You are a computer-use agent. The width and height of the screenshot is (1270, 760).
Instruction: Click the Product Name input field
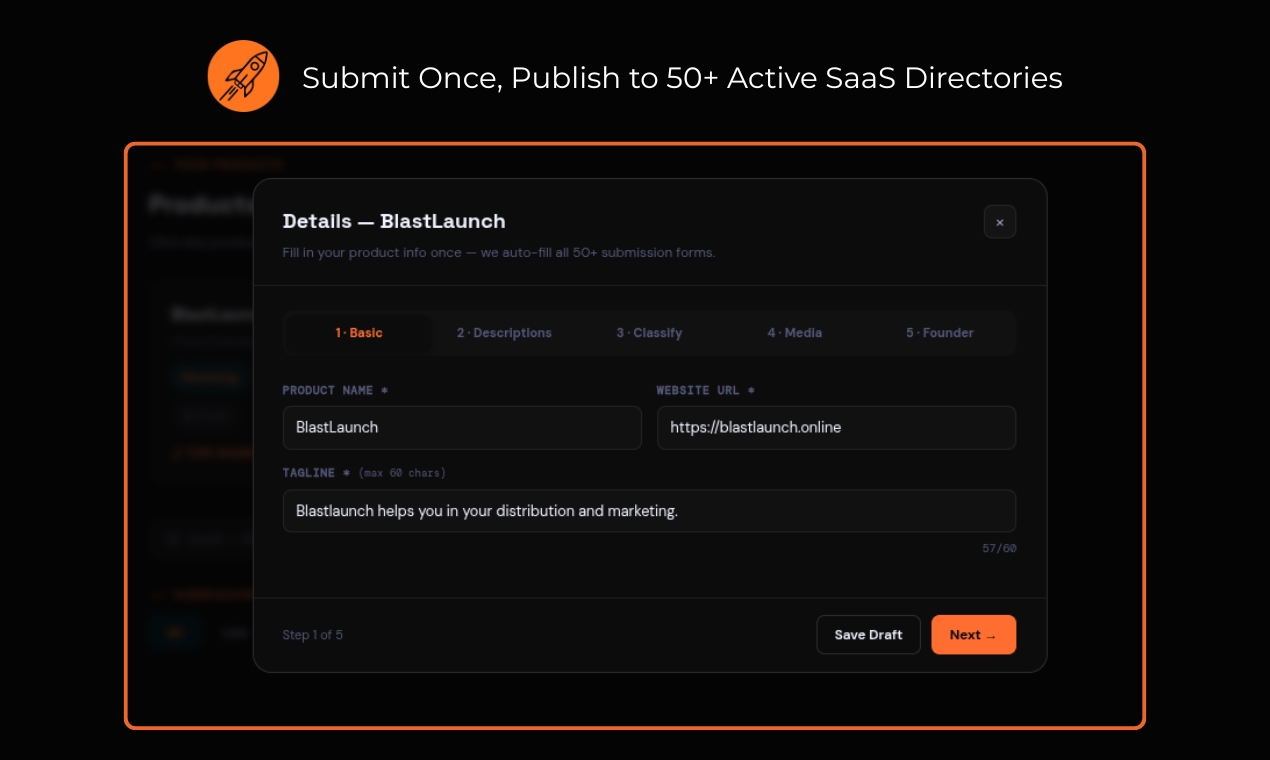point(462,427)
